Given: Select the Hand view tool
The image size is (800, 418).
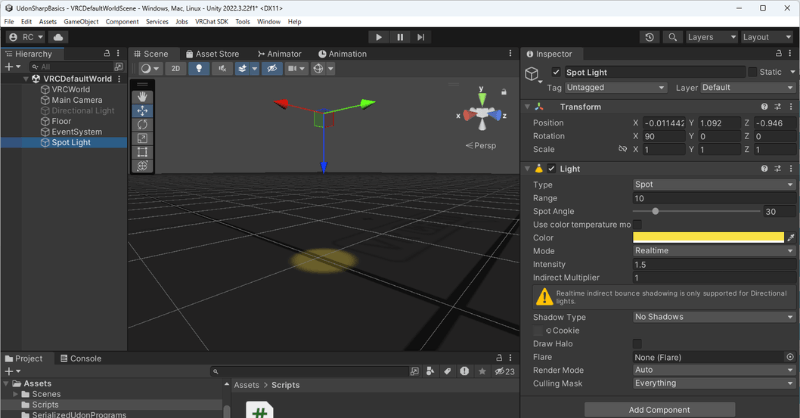Looking at the screenshot, I should pyautogui.click(x=142, y=97).
